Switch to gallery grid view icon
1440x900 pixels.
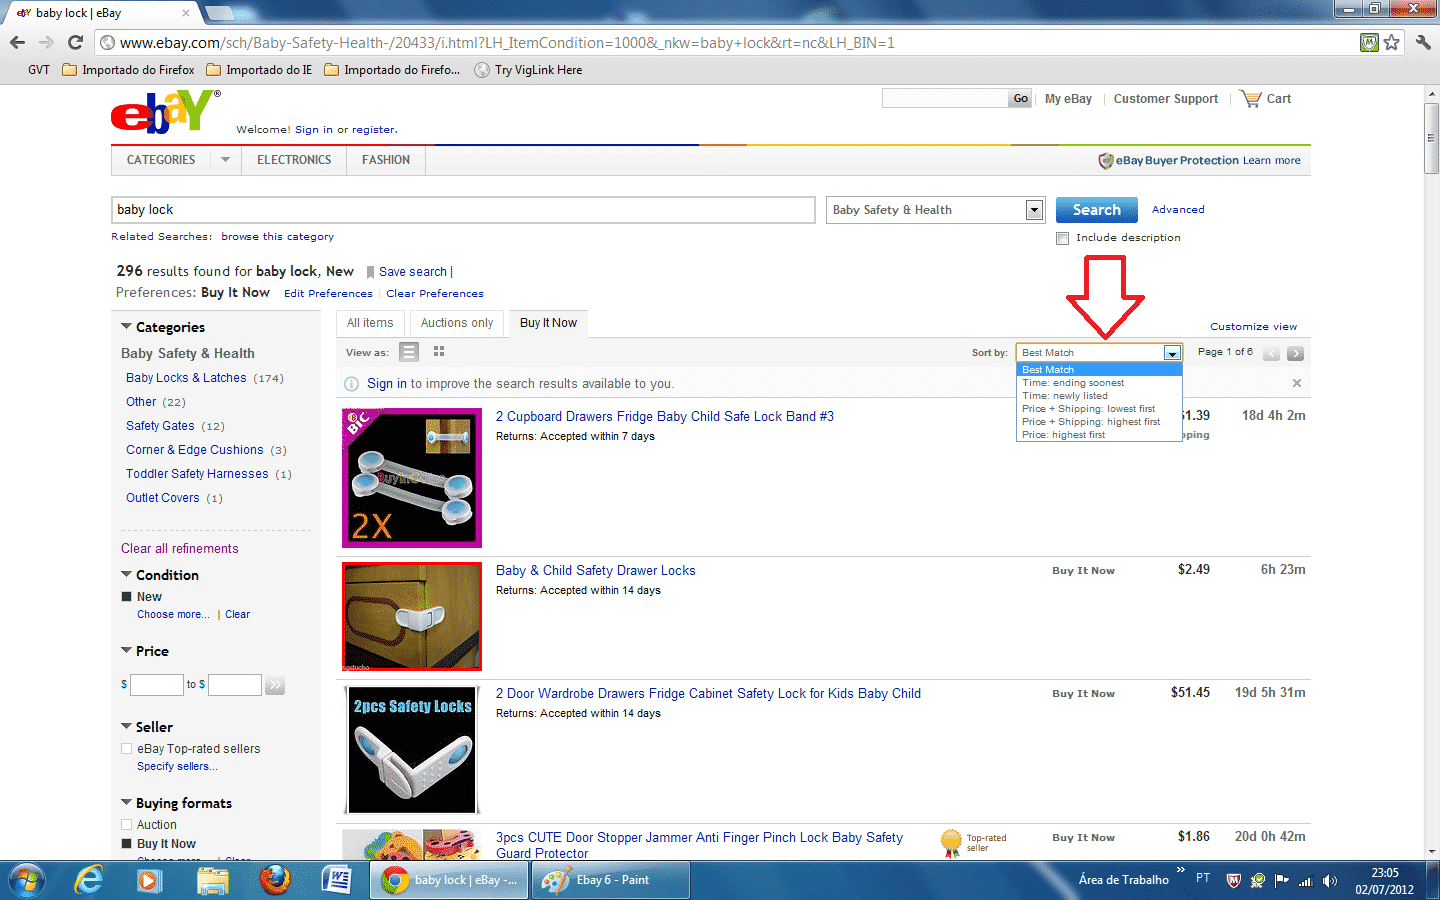coord(439,352)
